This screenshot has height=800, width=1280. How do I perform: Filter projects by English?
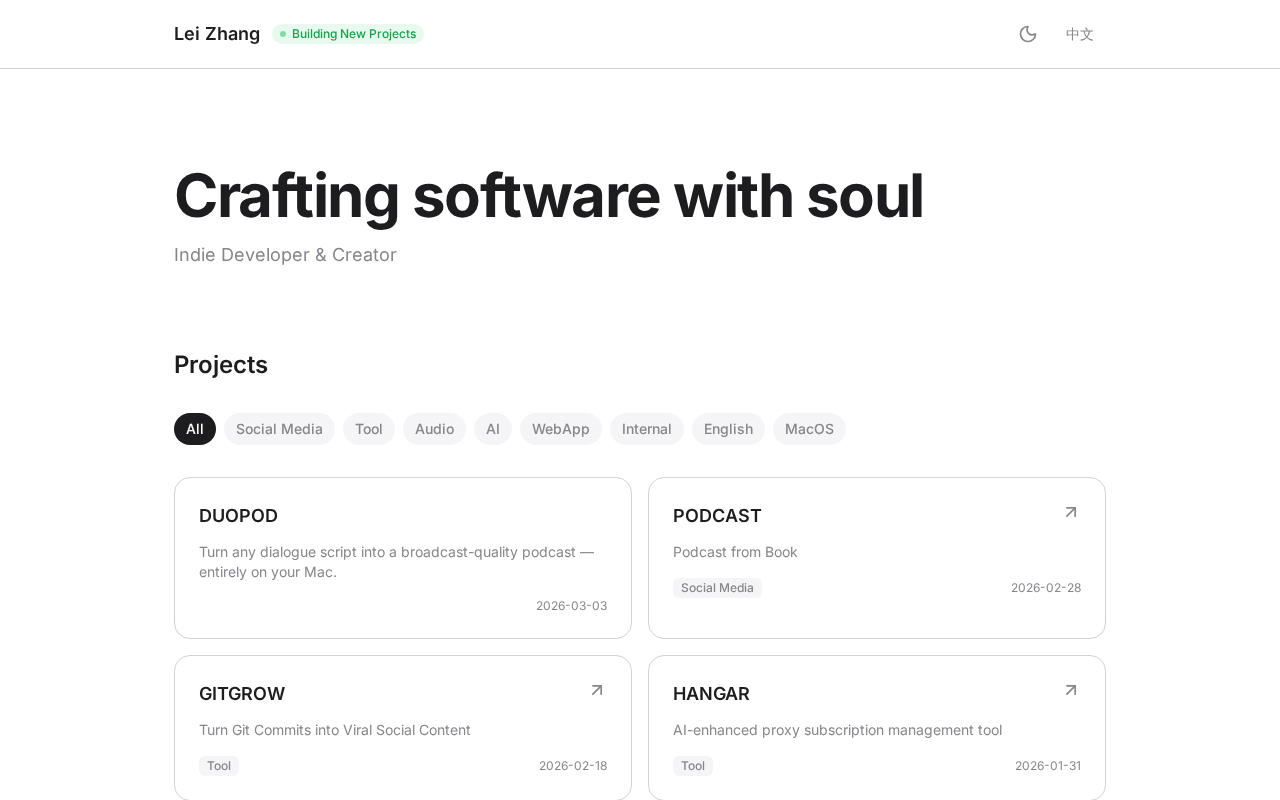tap(728, 429)
